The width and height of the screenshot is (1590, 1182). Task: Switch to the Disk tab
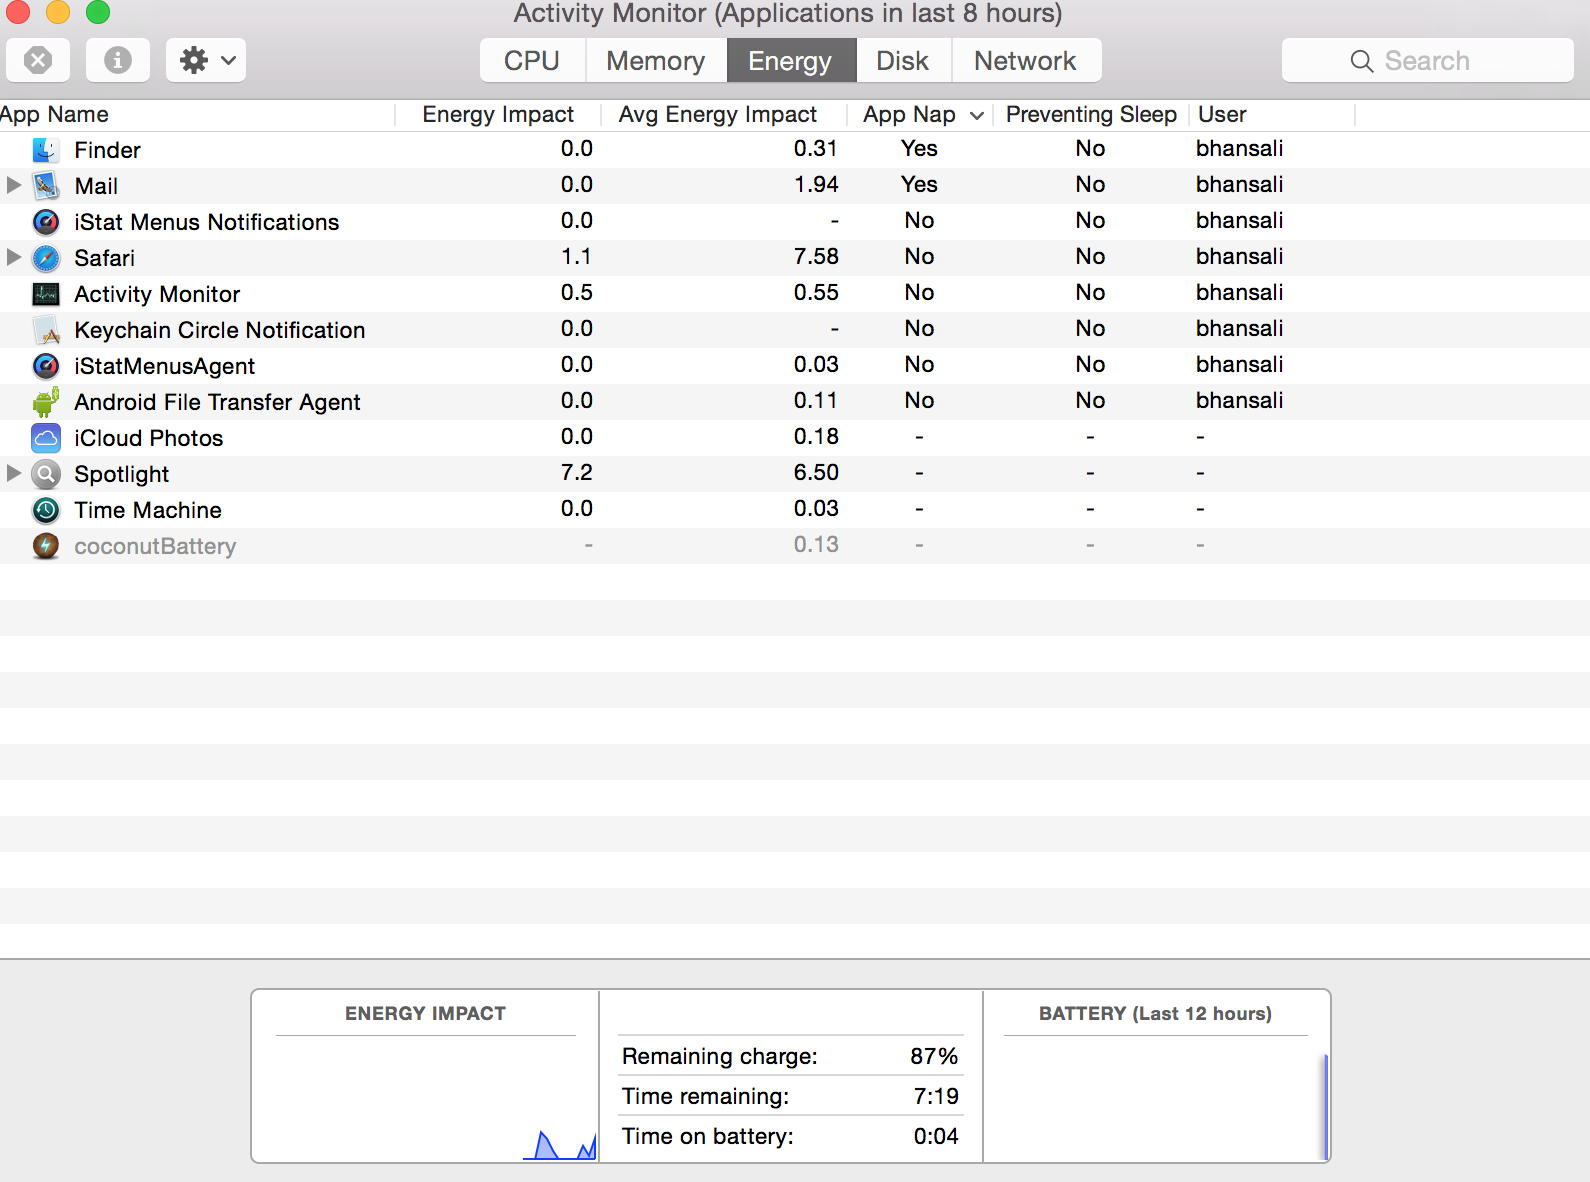(x=903, y=61)
